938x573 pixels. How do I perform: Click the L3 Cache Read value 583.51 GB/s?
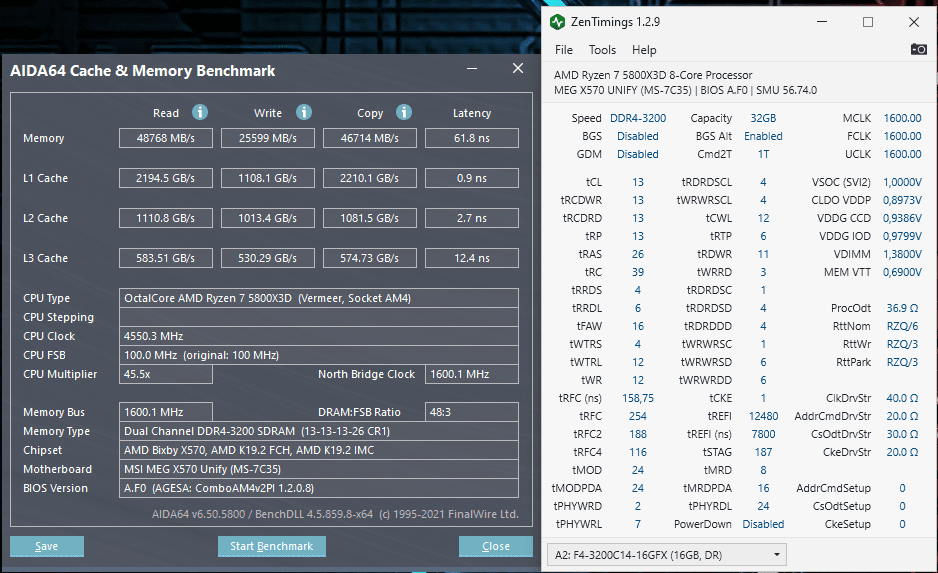click(x=166, y=258)
